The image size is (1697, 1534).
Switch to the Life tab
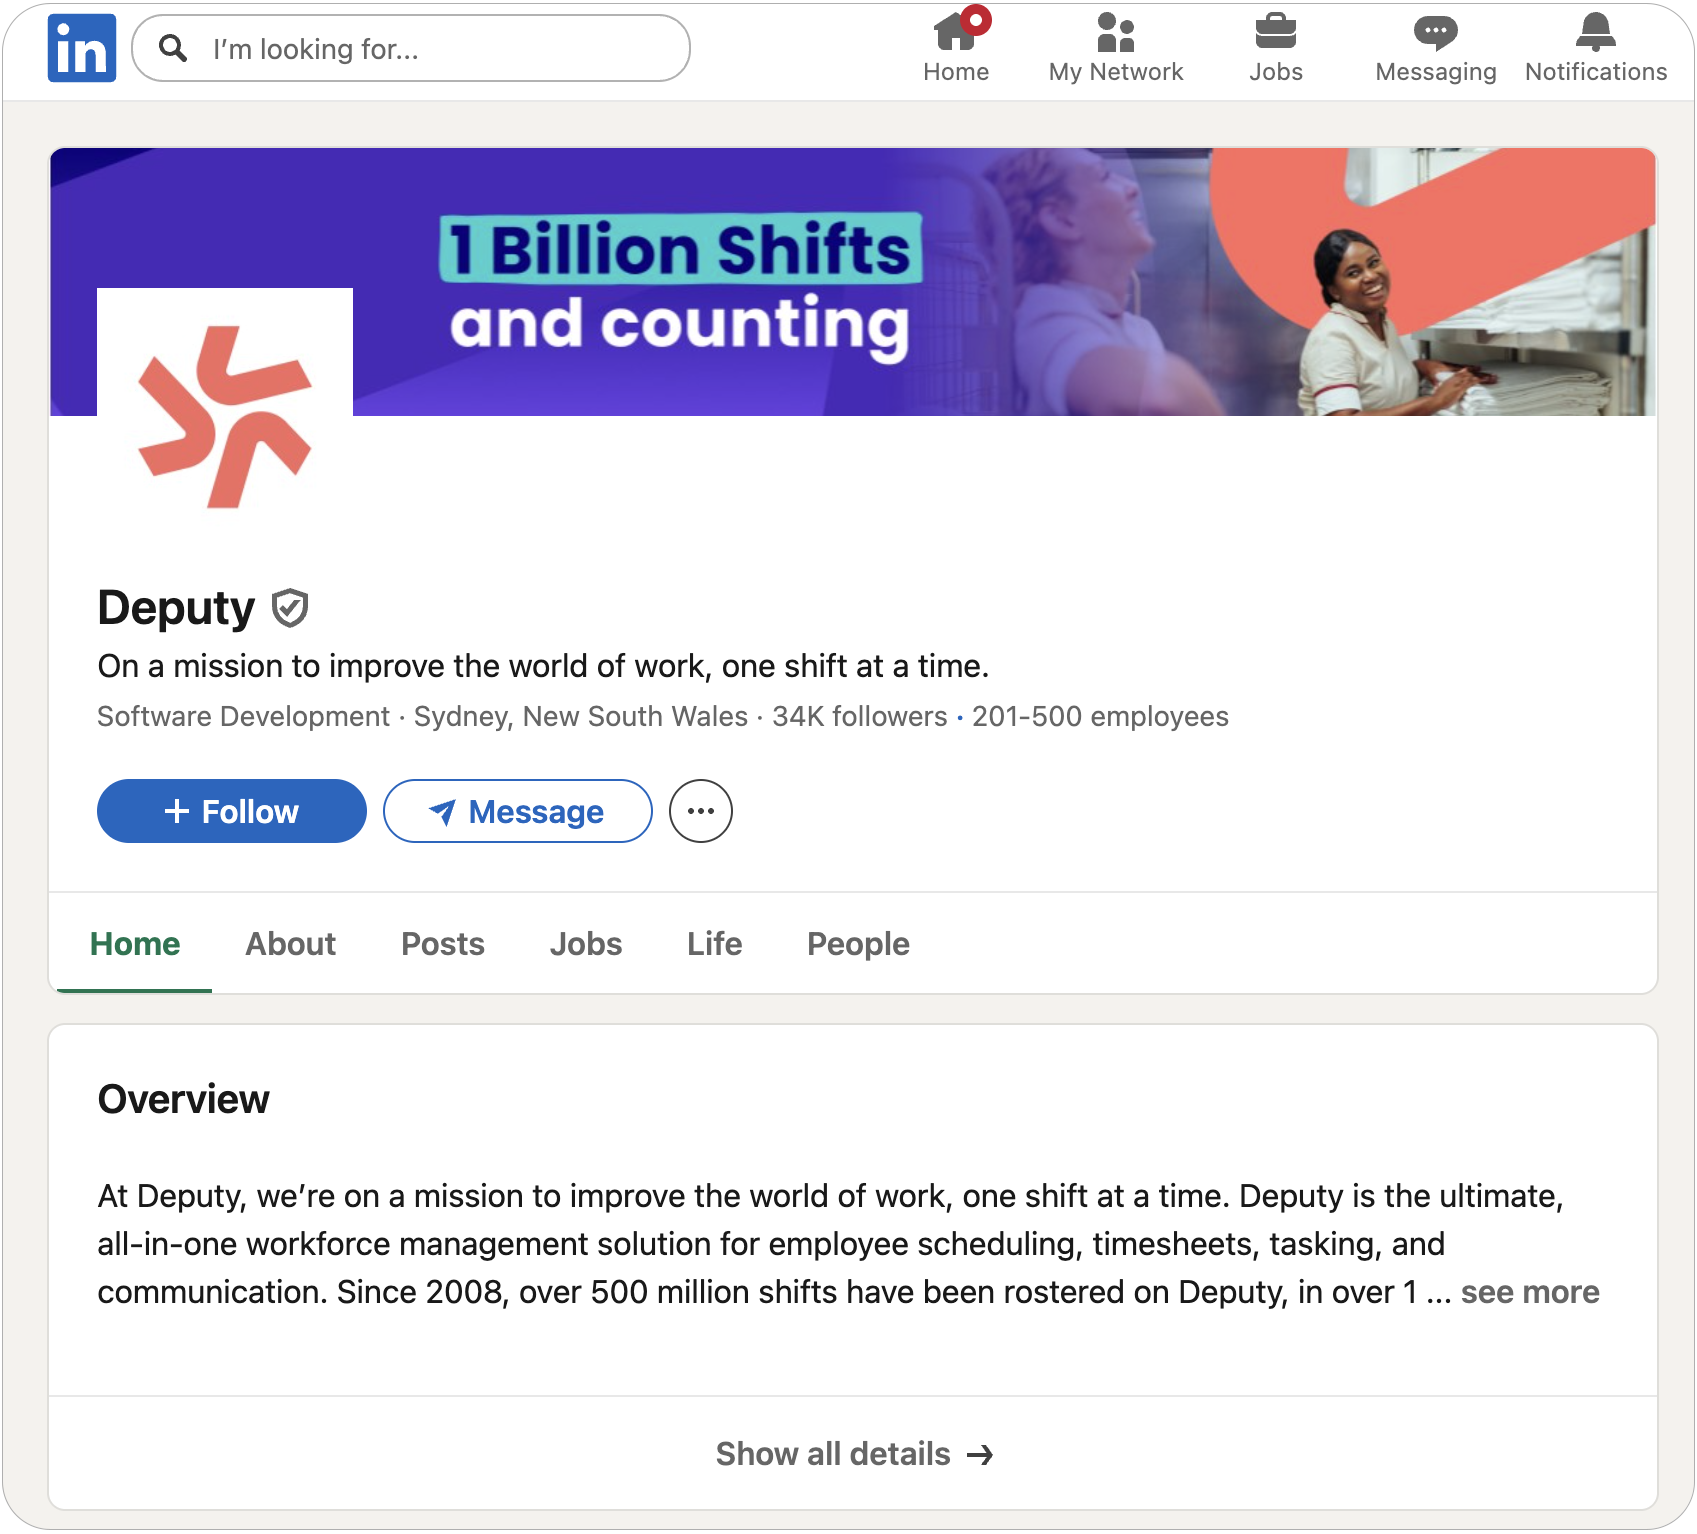pos(715,944)
